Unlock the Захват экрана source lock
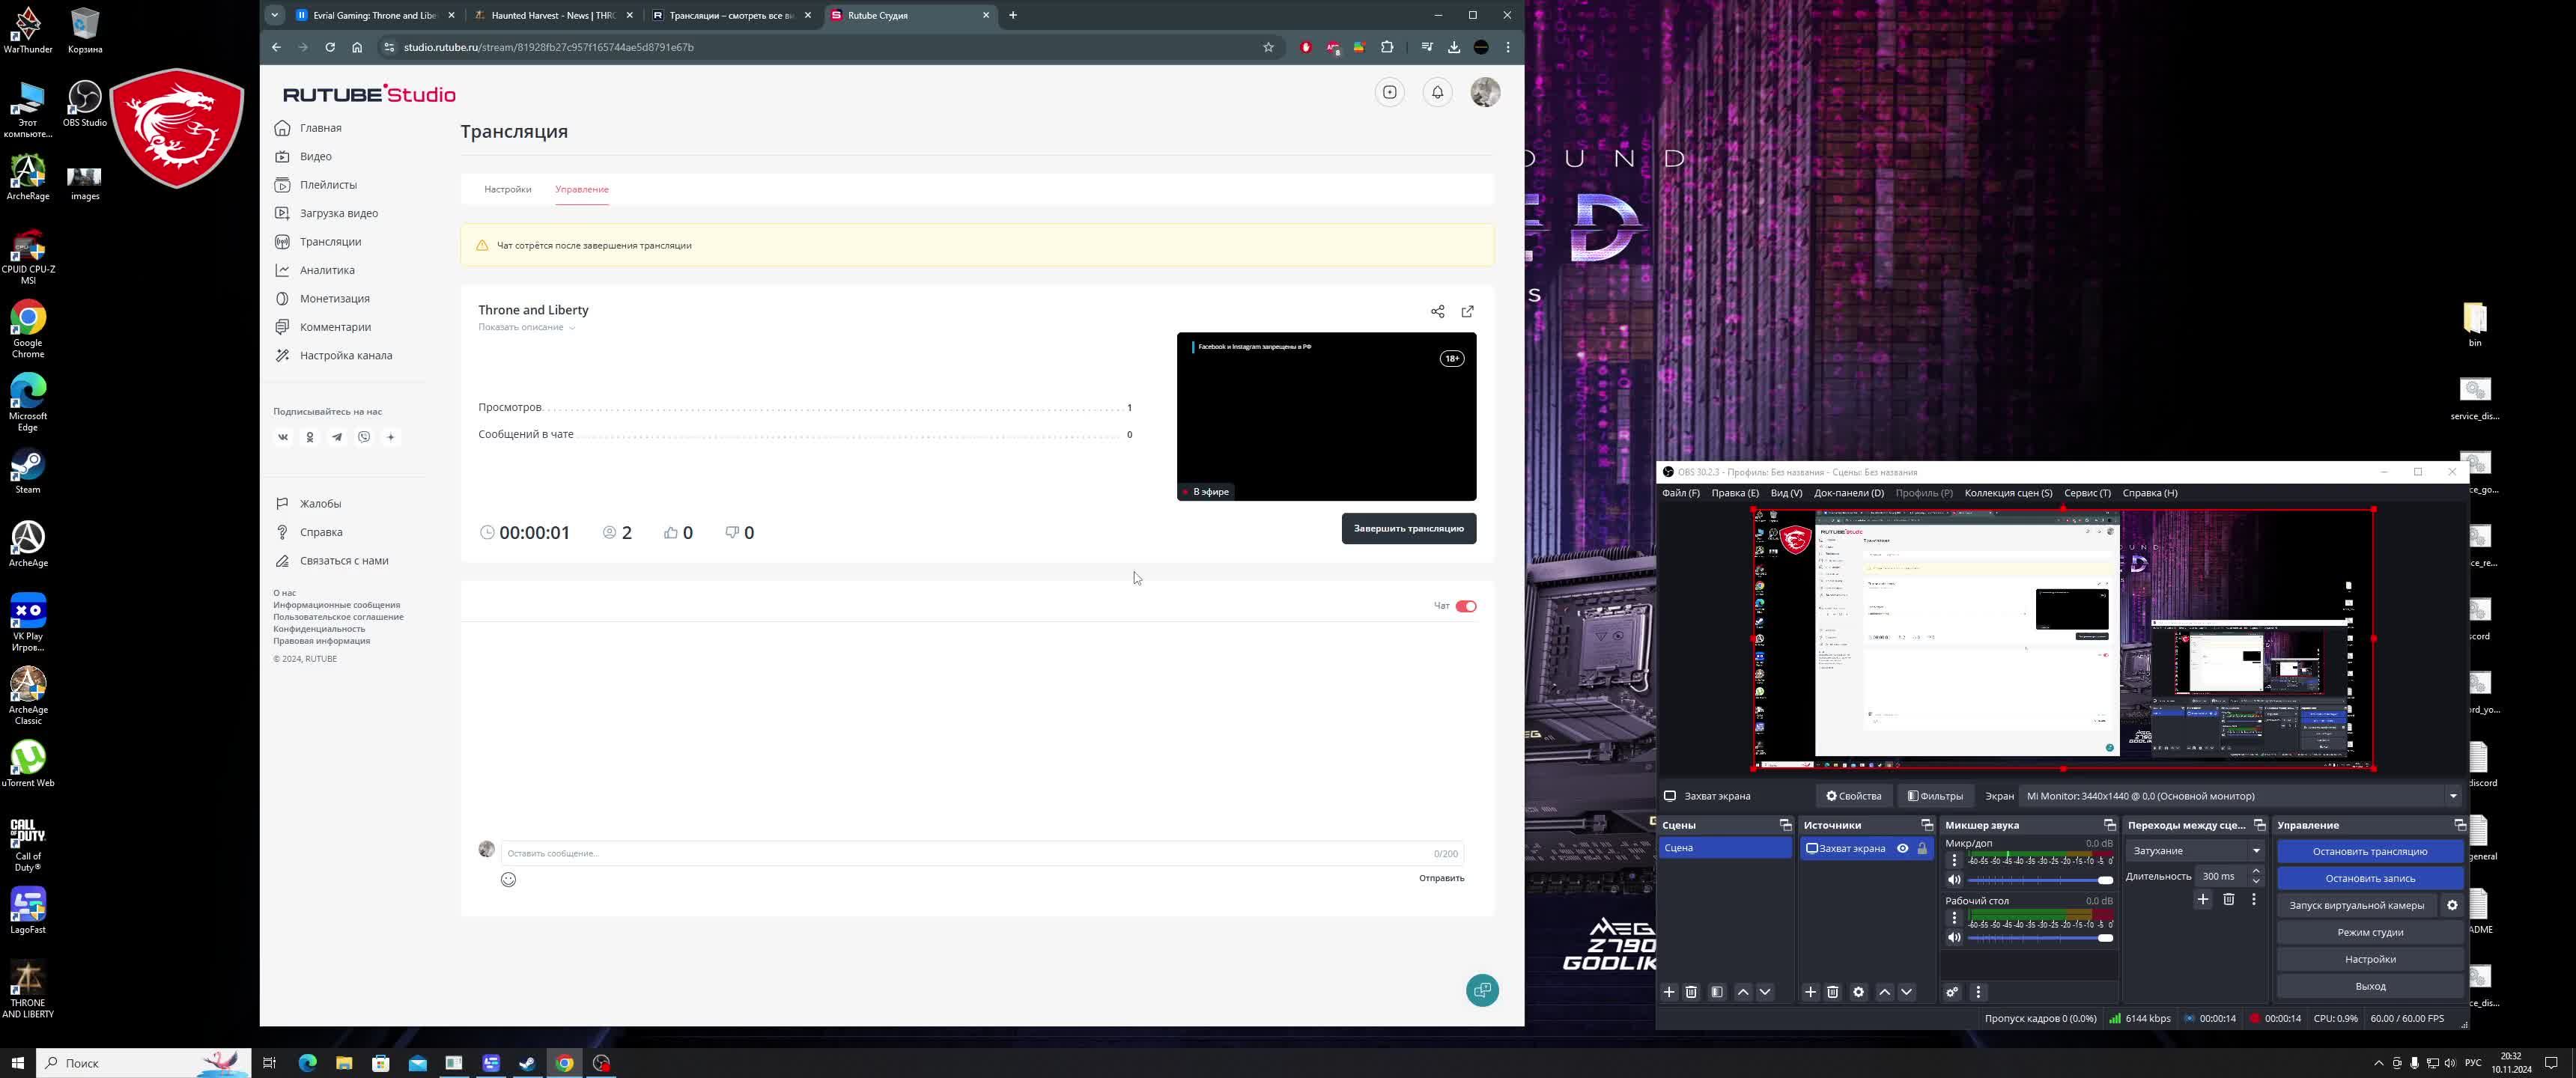Screen dimensions: 2576x1078 click(x=1921, y=848)
